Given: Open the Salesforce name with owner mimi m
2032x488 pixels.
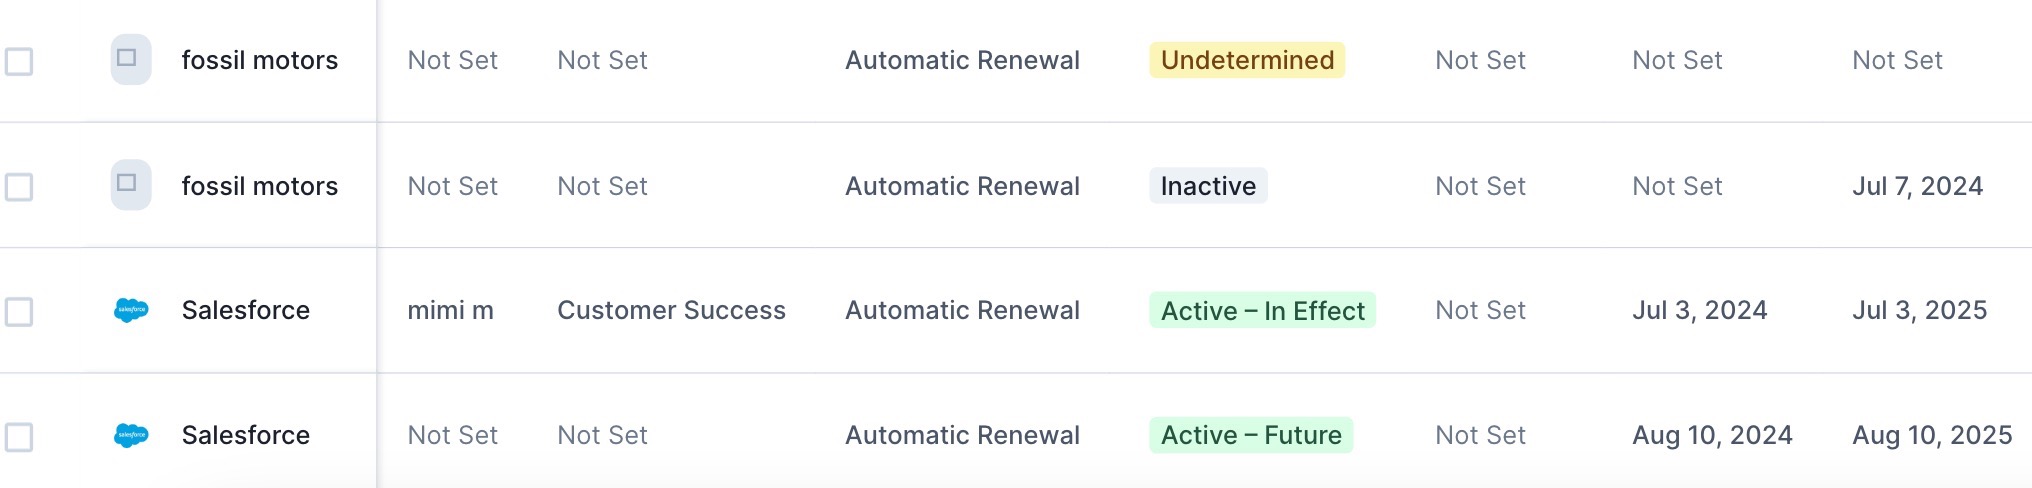Looking at the screenshot, I should click(x=246, y=310).
